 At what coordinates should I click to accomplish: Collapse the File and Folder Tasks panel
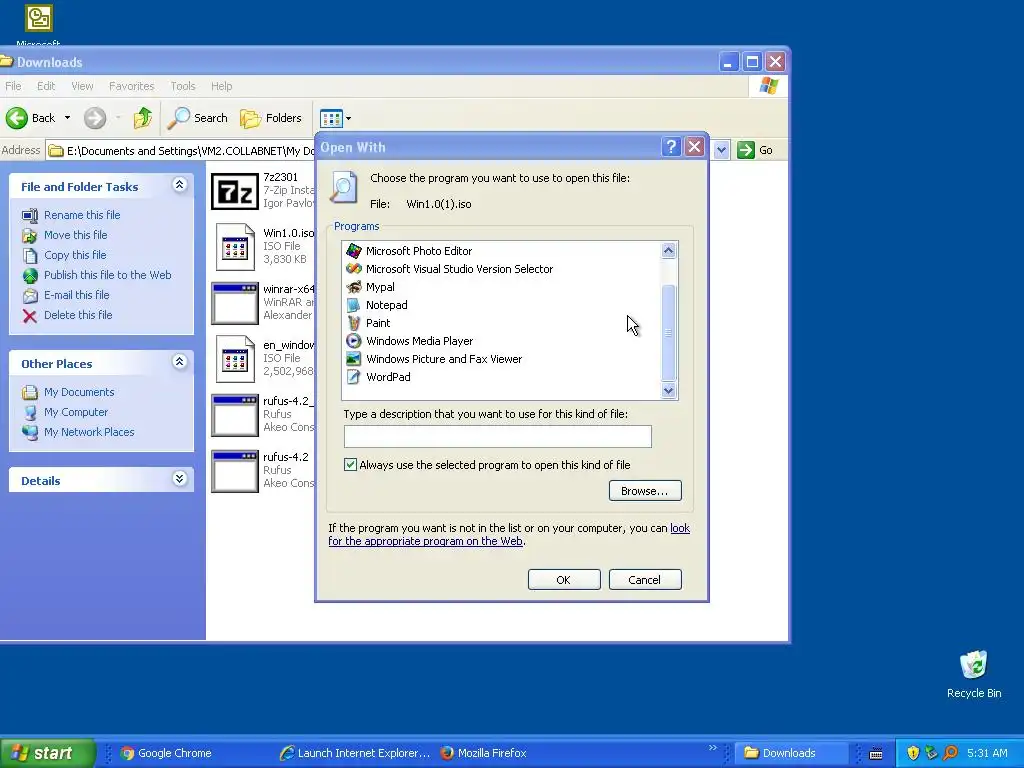pyautogui.click(x=180, y=185)
